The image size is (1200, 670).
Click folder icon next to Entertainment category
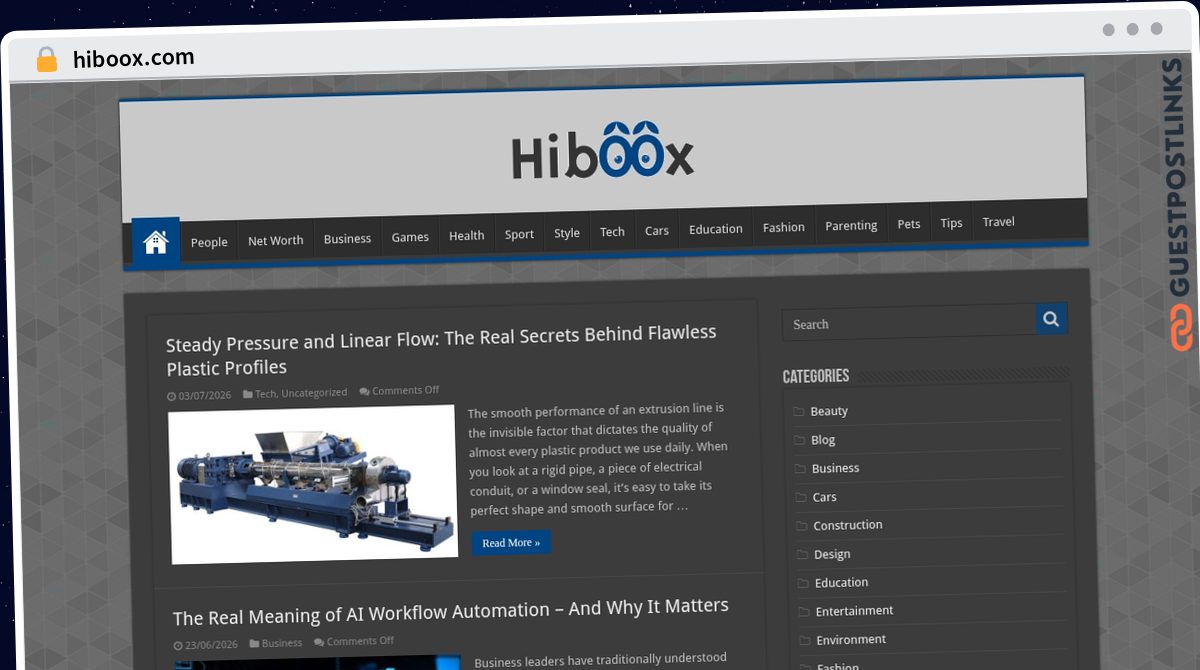(806, 612)
